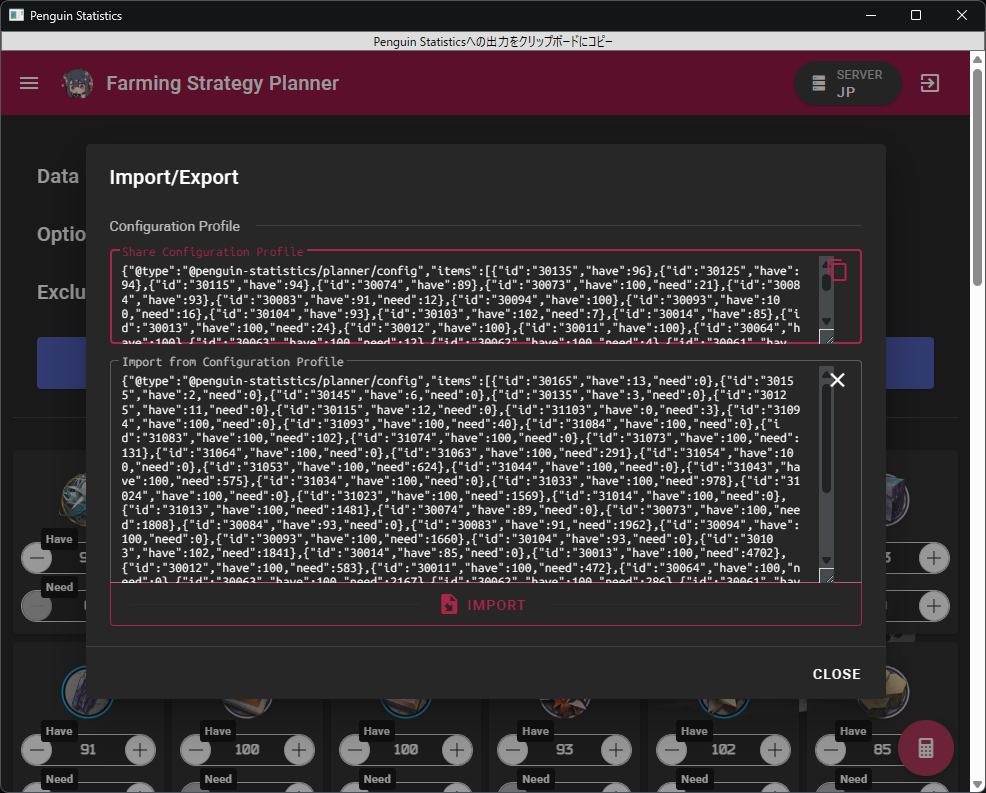Open the hamburger navigation menu
Screen dimensions: 986x793
pos(29,83)
